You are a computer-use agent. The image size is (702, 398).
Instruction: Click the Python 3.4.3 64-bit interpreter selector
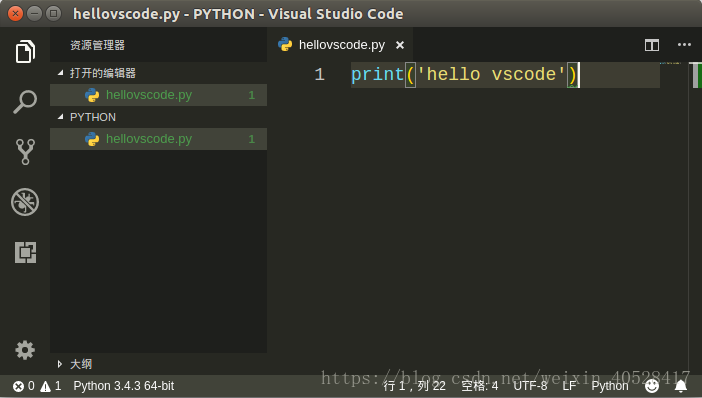pyautogui.click(x=124, y=386)
